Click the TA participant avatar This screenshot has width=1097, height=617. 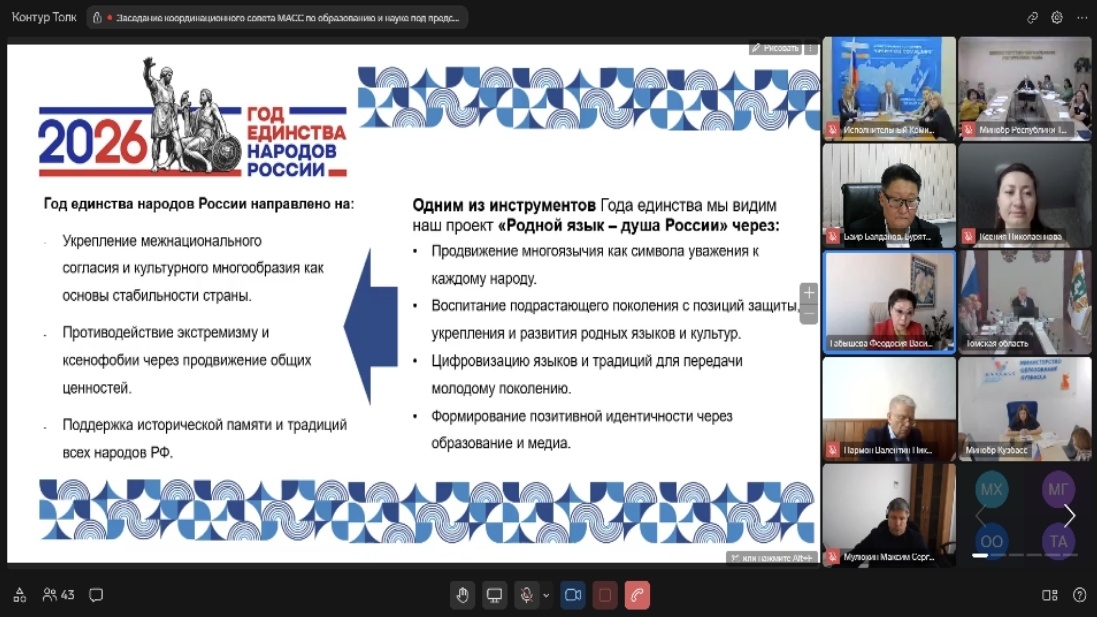point(1058,541)
